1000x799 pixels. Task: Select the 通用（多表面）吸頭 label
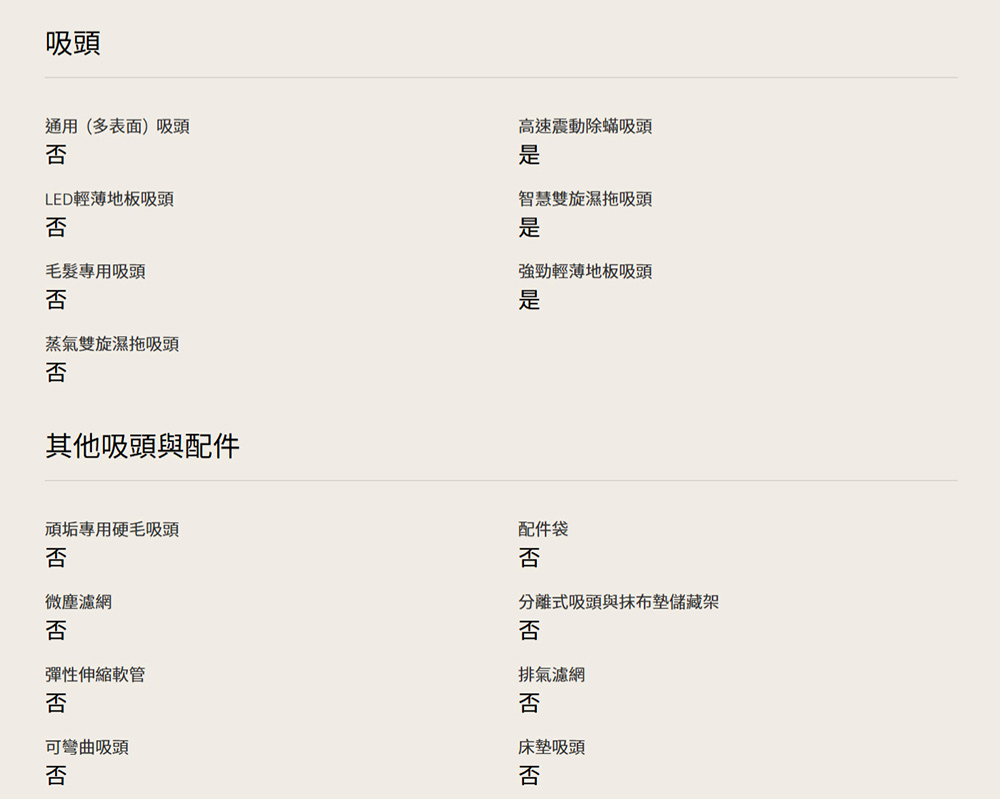(117, 127)
